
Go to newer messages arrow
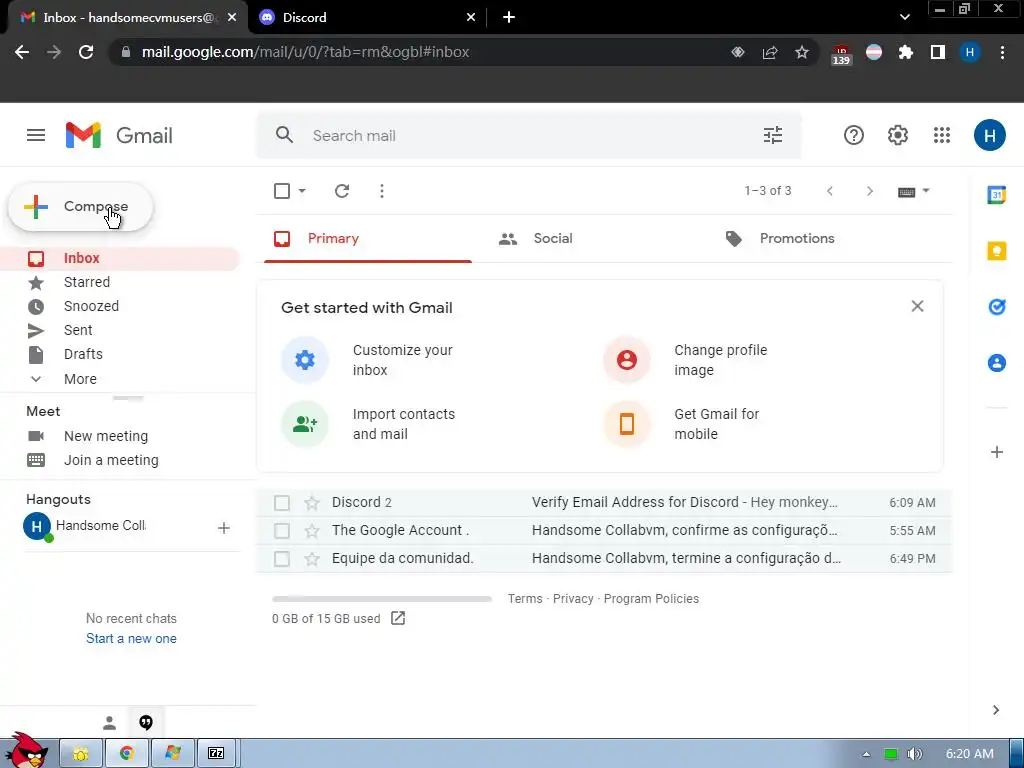[x=829, y=191]
